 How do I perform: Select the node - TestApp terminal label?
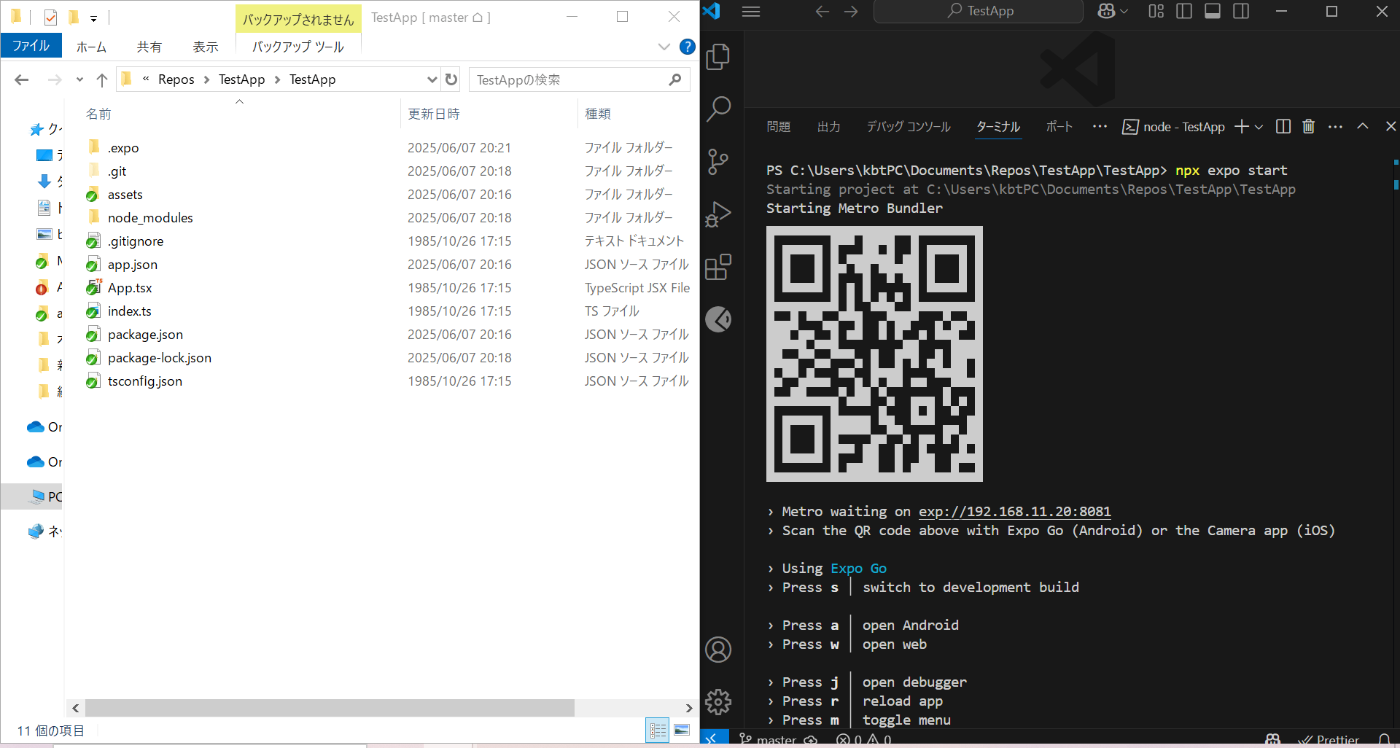pyautogui.click(x=1173, y=127)
